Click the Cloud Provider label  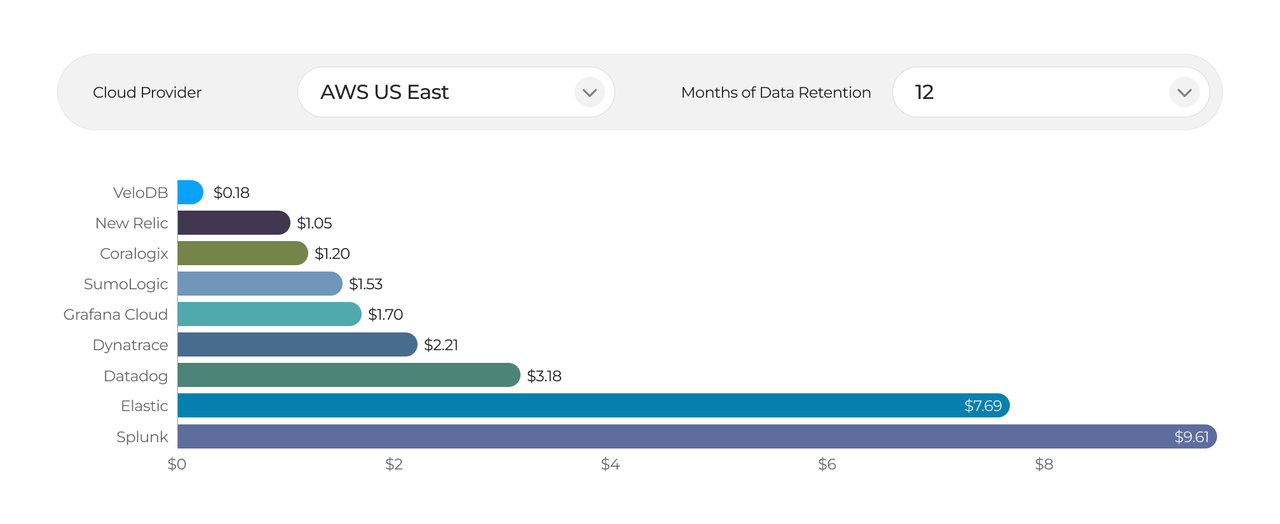(147, 92)
